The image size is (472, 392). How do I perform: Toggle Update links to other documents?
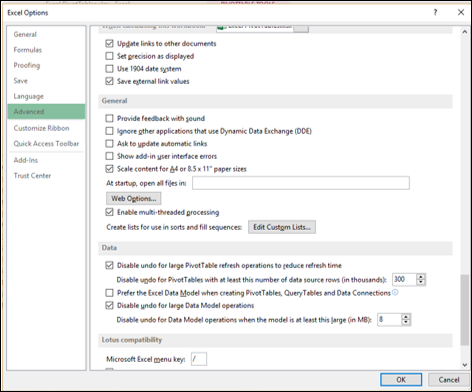click(x=109, y=43)
